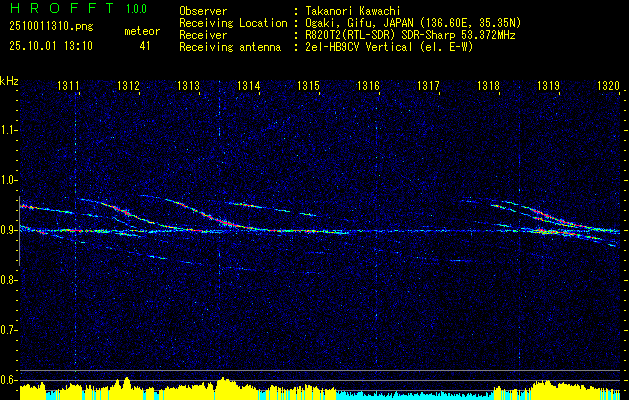Image resolution: width=629 pixels, height=400 pixels.
Task: Click the Observer field label
Action: [203, 11]
